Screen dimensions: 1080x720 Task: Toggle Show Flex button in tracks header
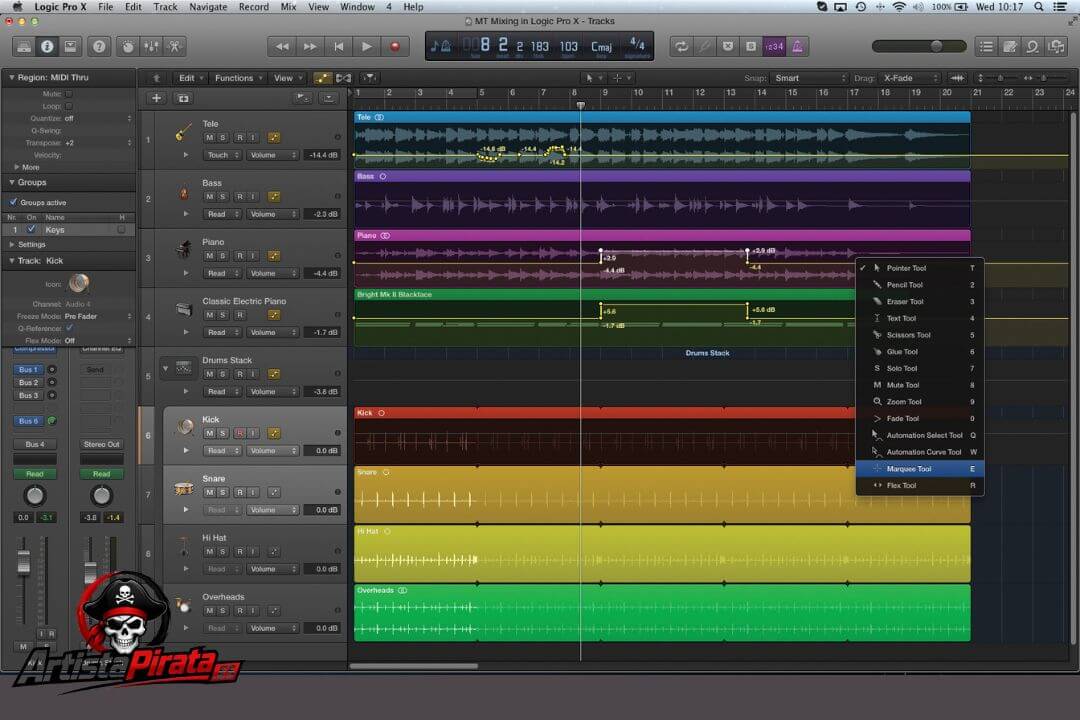(x=344, y=79)
